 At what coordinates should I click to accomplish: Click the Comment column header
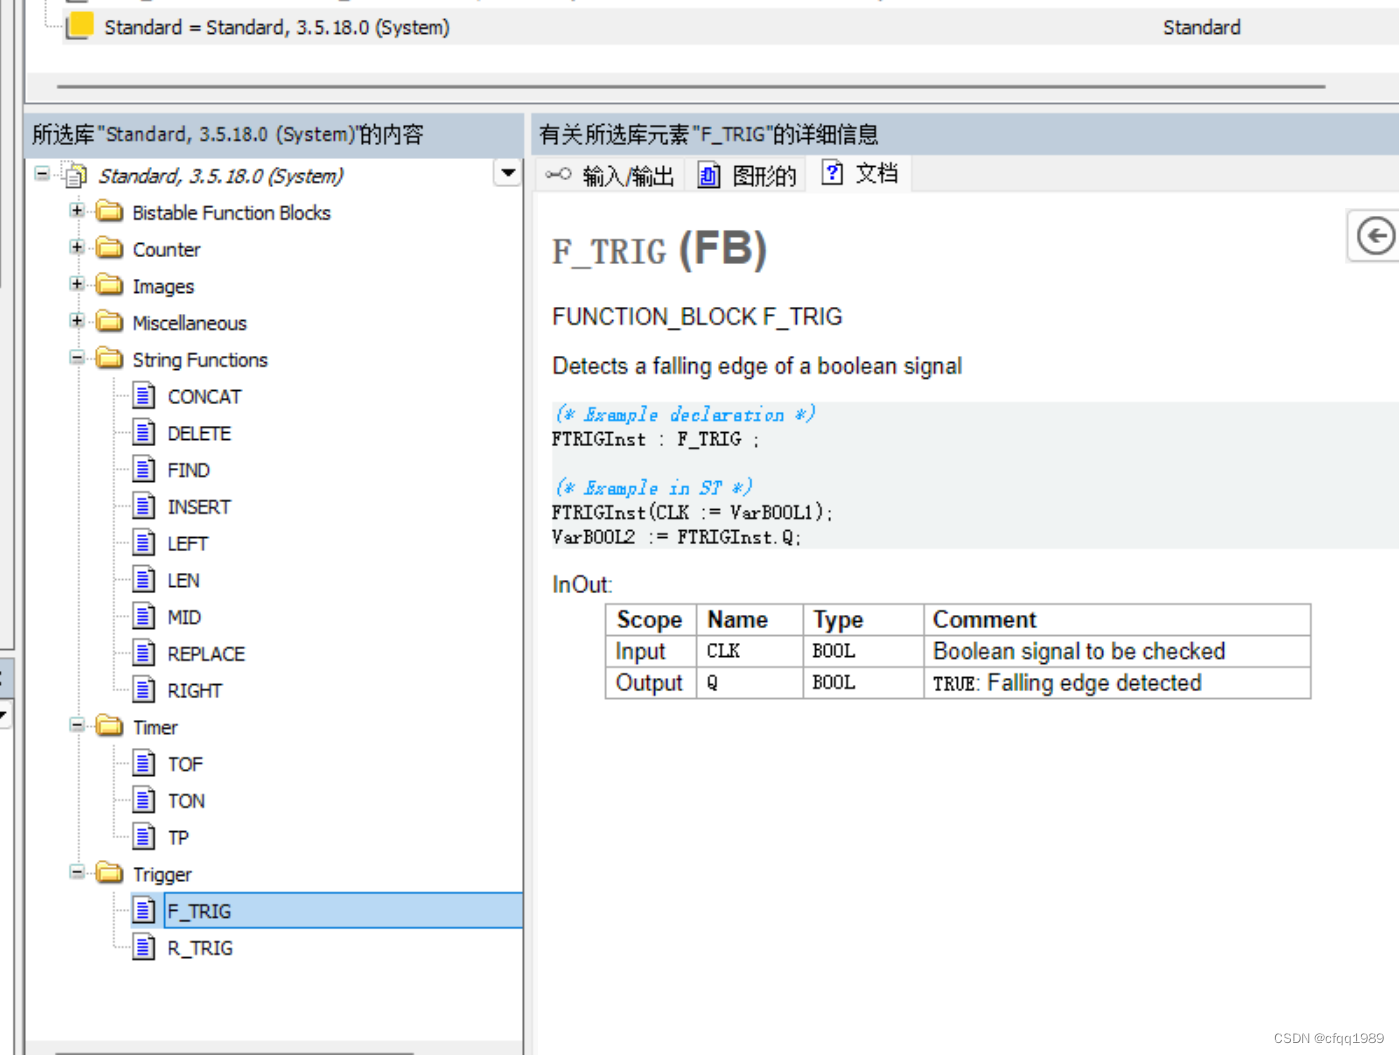coord(1117,620)
